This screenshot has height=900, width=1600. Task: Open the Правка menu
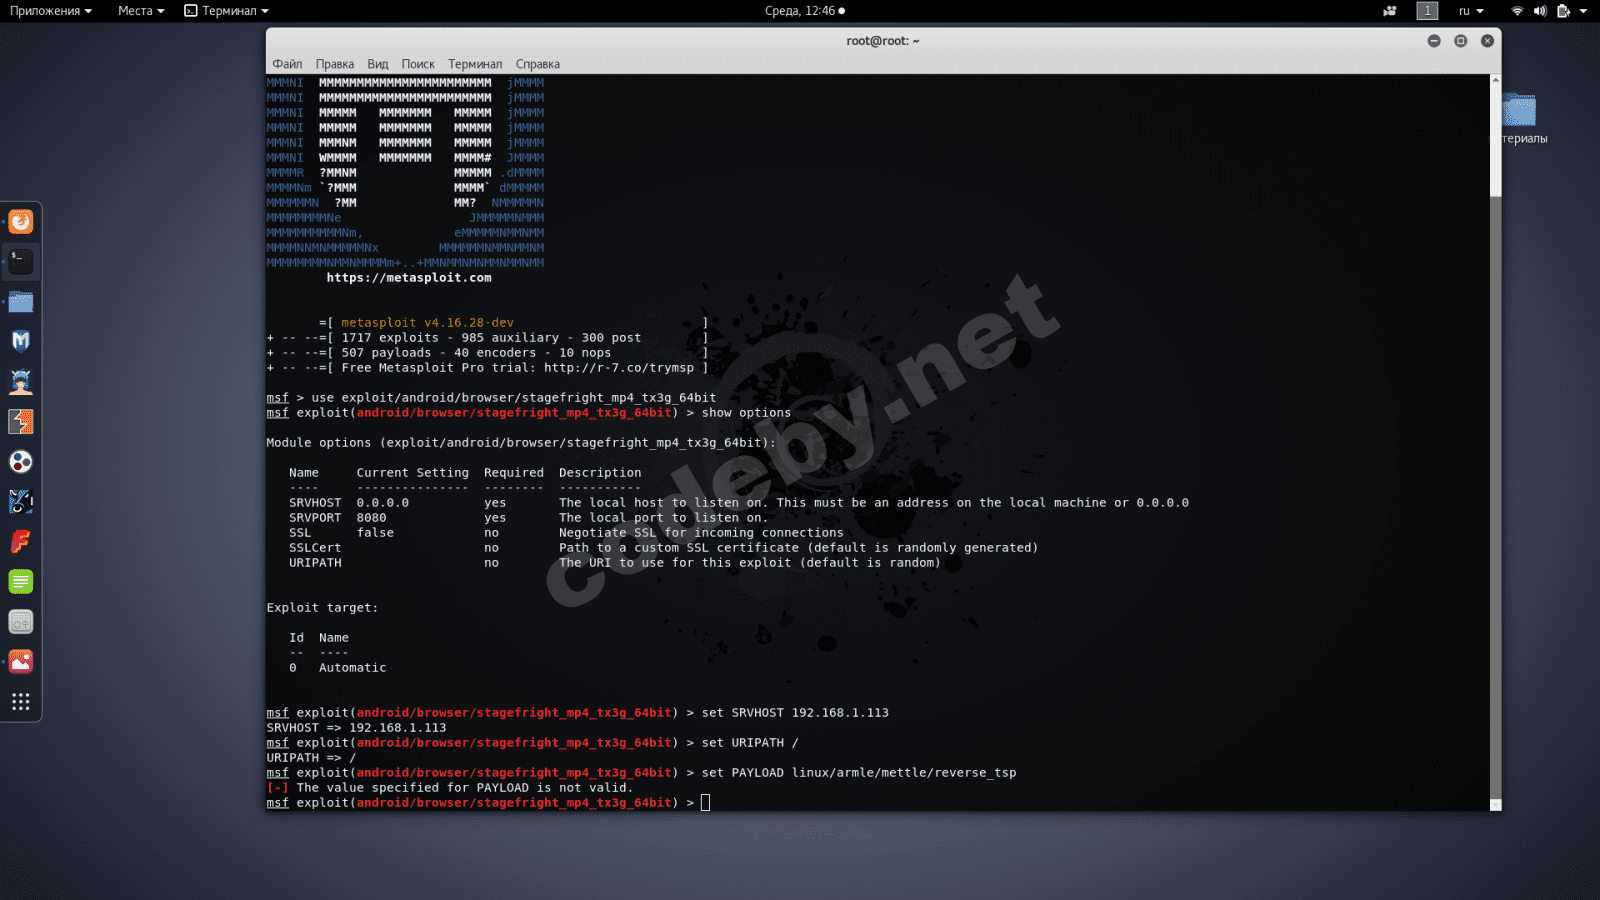[x=335, y=64]
